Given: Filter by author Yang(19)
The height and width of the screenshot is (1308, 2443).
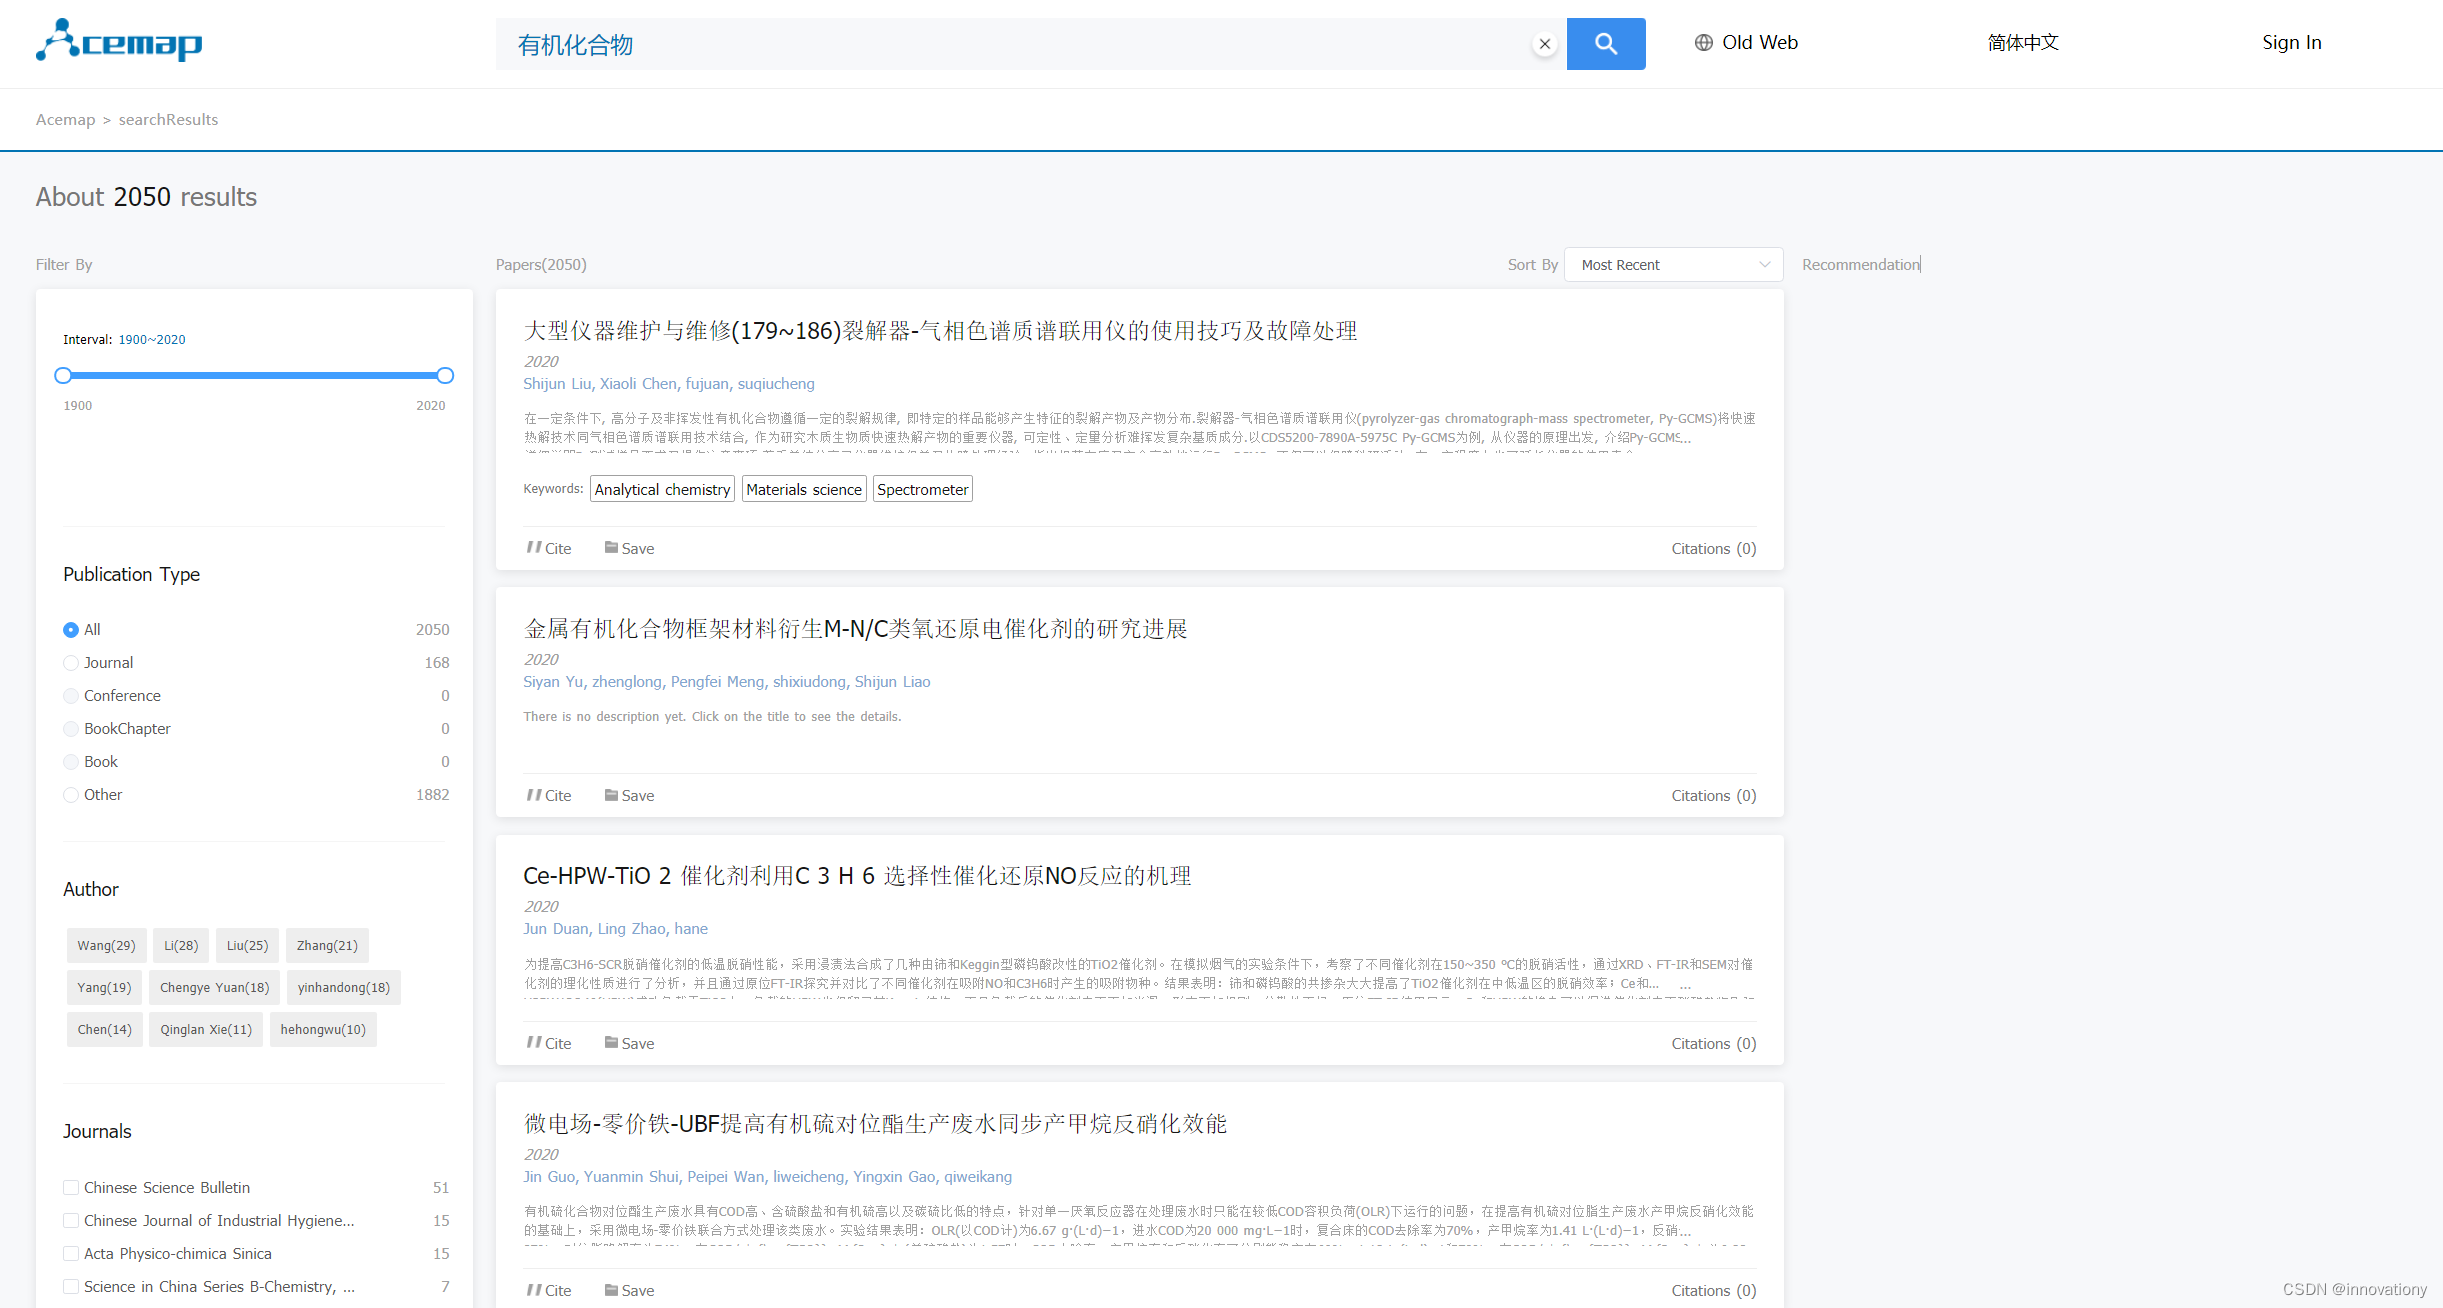Looking at the screenshot, I should coord(105,988).
